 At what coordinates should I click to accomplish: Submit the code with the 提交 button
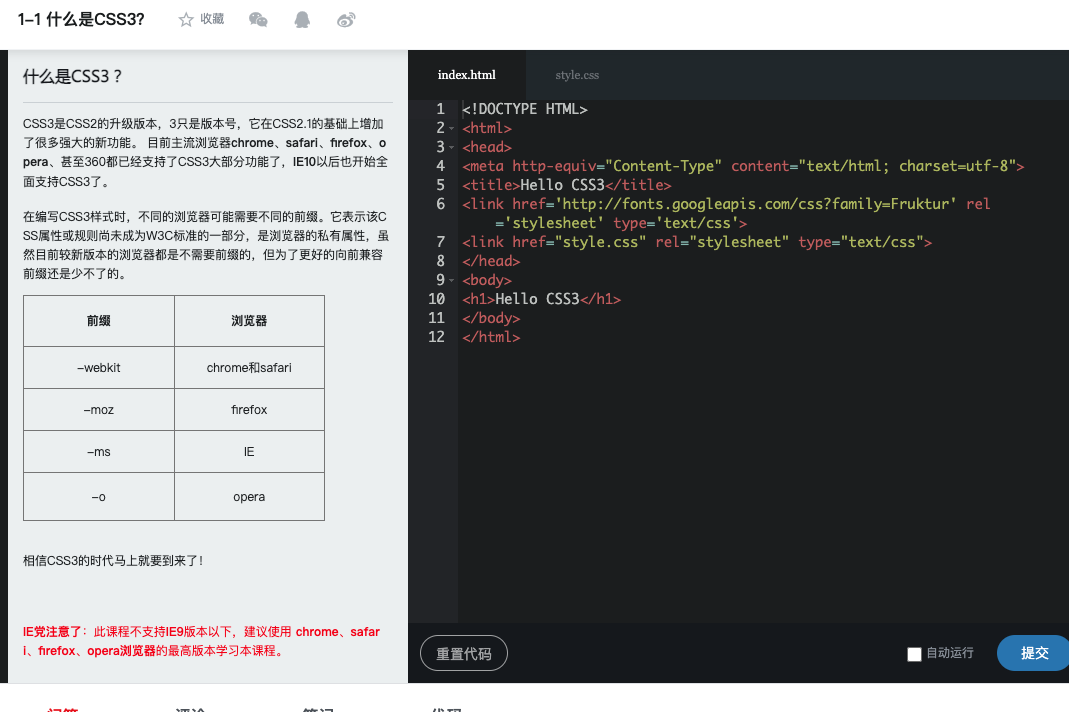tap(1033, 652)
